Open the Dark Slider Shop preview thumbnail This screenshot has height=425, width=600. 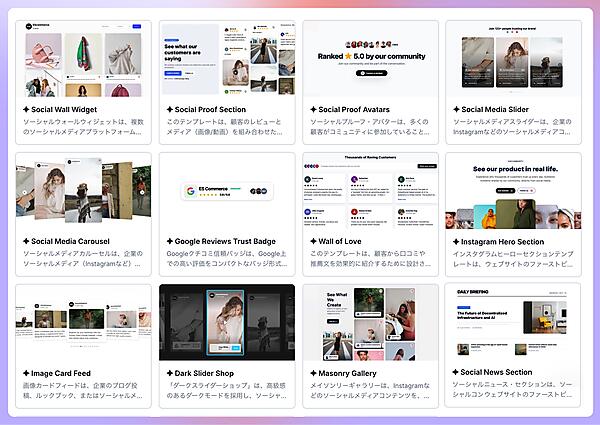coord(227,322)
